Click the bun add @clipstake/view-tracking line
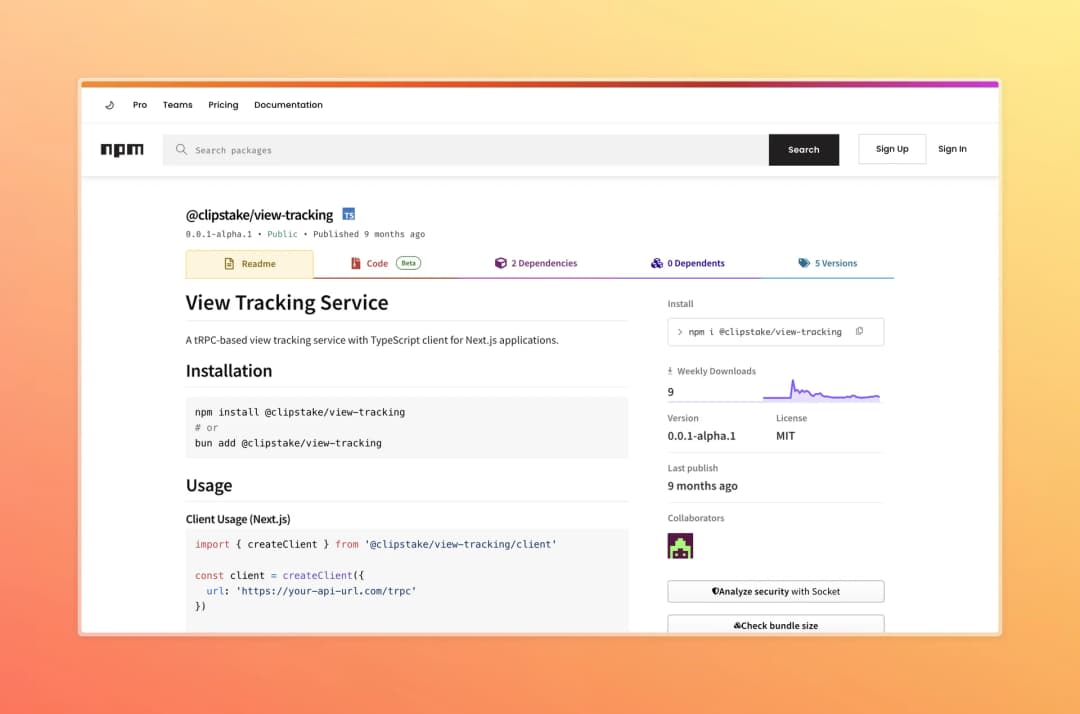 [x=288, y=443]
